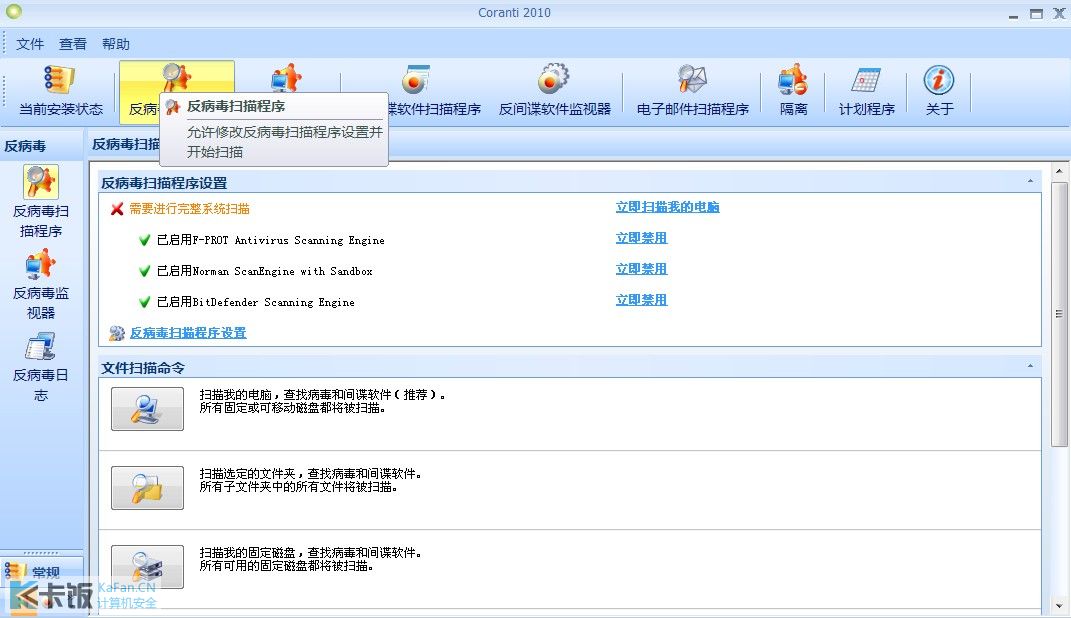Open the 隔离 quarantine toolbar icon
This screenshot has width=1071, height=618.
(x=793, y=91)
